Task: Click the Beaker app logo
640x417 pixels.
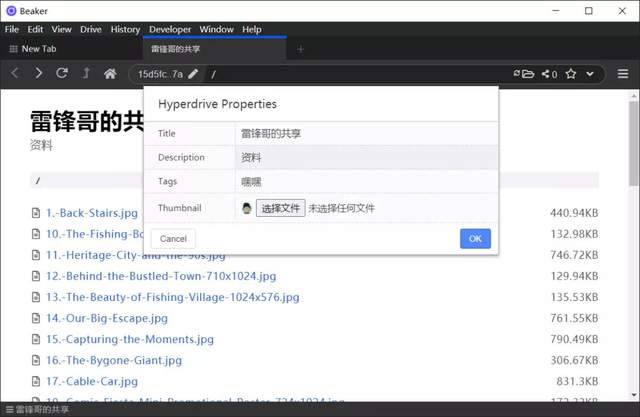Action: click(11, 11)
